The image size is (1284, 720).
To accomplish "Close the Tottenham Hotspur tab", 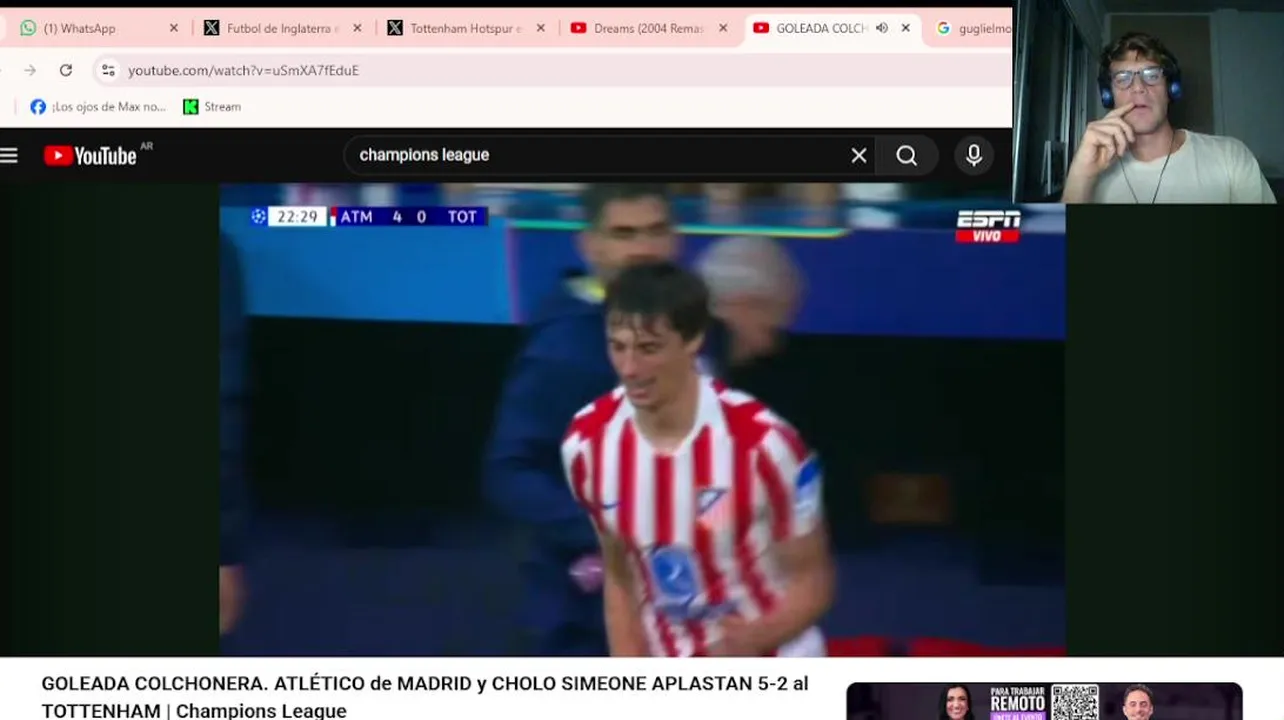I will click(541, 28).
